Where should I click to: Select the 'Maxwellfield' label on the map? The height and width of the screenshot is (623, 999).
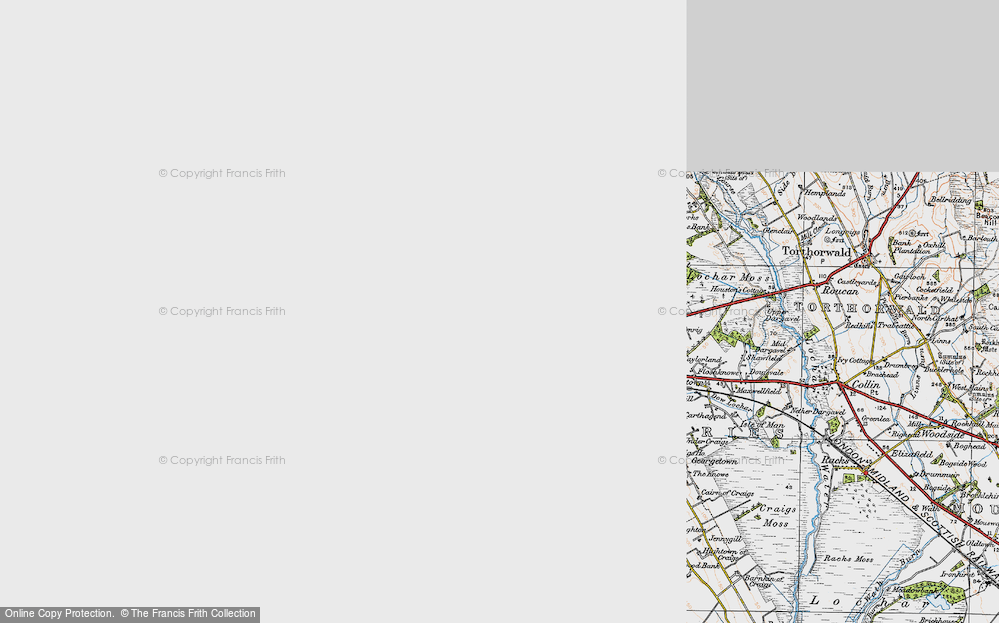point(759,391)
